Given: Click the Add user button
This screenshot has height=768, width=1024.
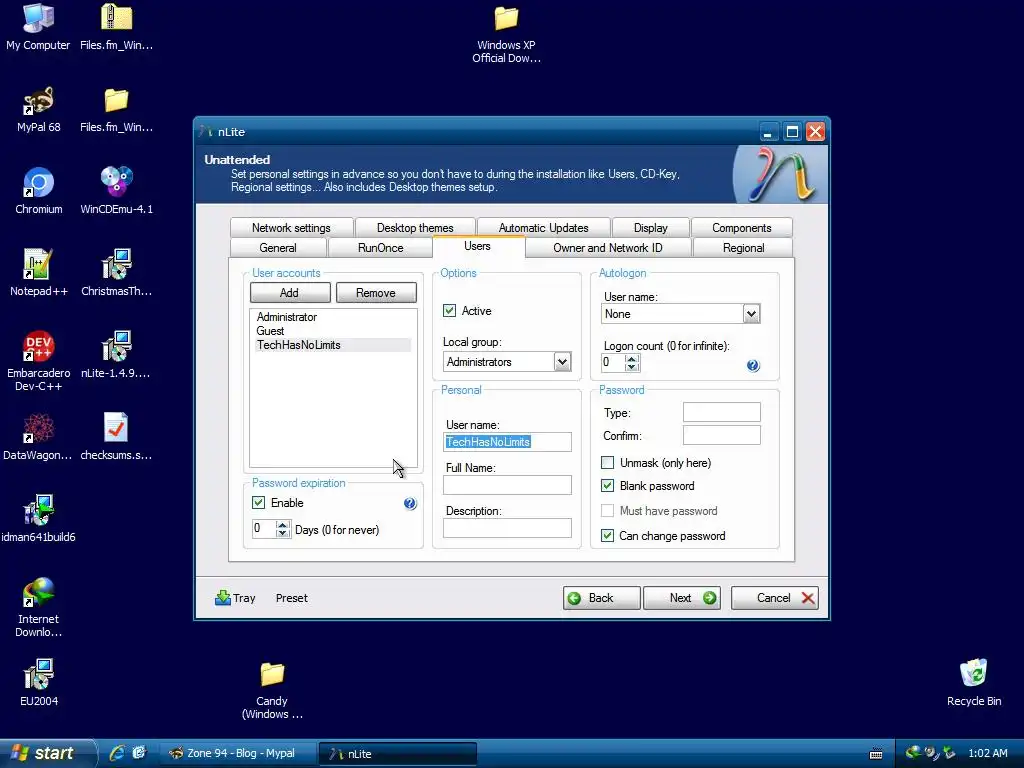Looking at the screenshot, I should (x=290, y=293).
